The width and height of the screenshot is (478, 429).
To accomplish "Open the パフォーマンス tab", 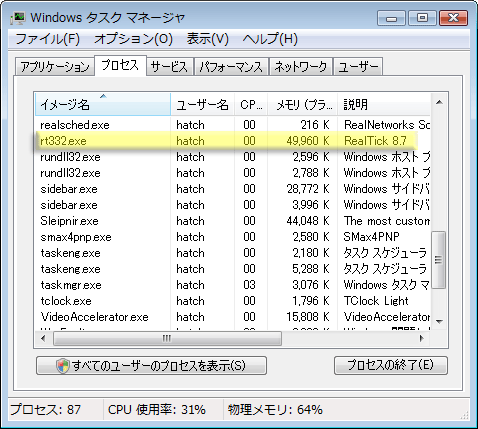I will click(x=231, y=67).
